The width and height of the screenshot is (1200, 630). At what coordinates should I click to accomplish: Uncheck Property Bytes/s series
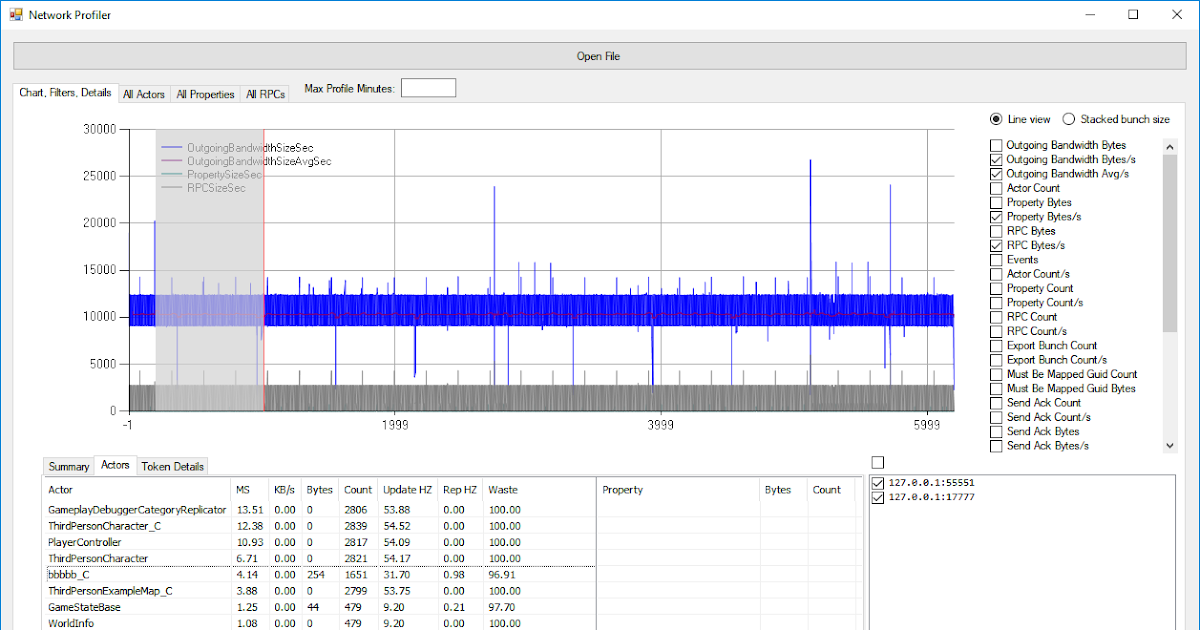996,216
